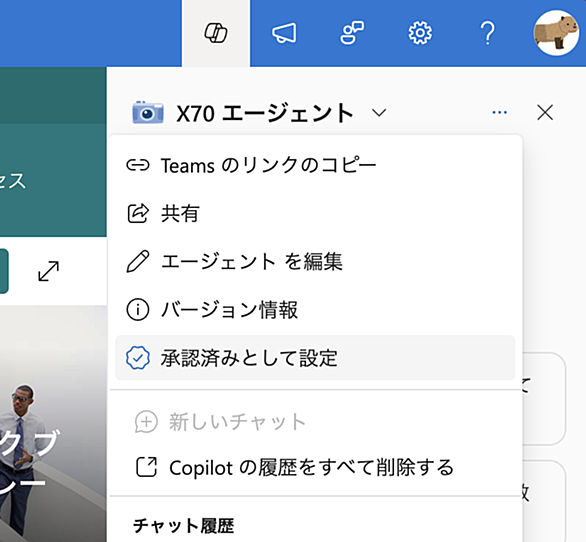Open バージョン情報 menu item

coord(315,310)
